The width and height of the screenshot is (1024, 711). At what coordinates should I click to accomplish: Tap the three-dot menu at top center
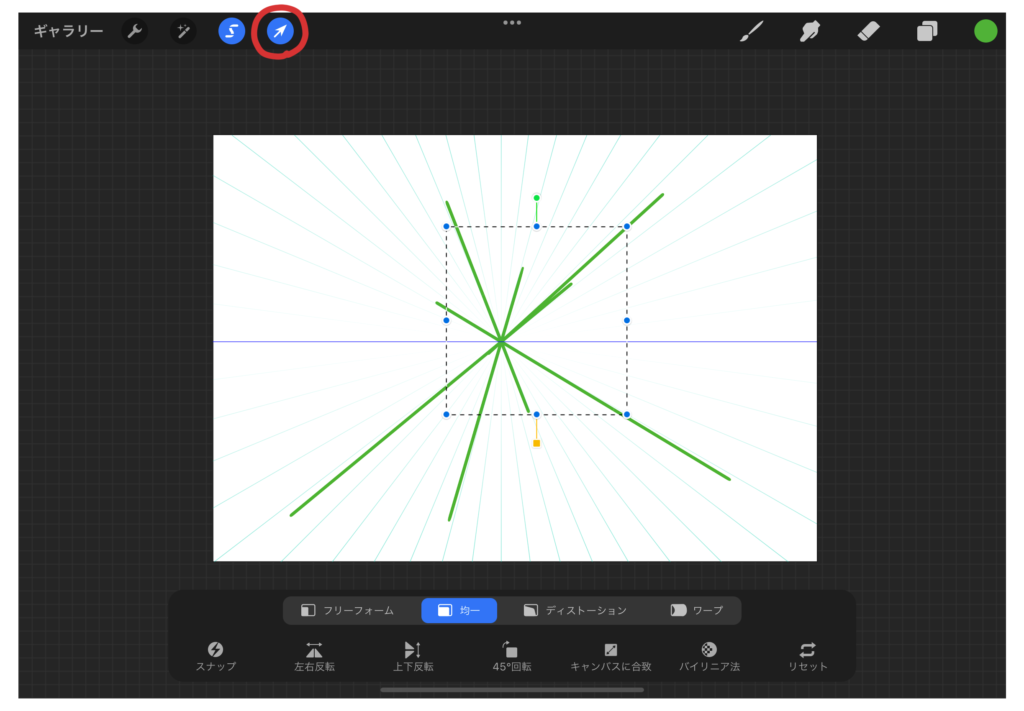tap(512, 23)
